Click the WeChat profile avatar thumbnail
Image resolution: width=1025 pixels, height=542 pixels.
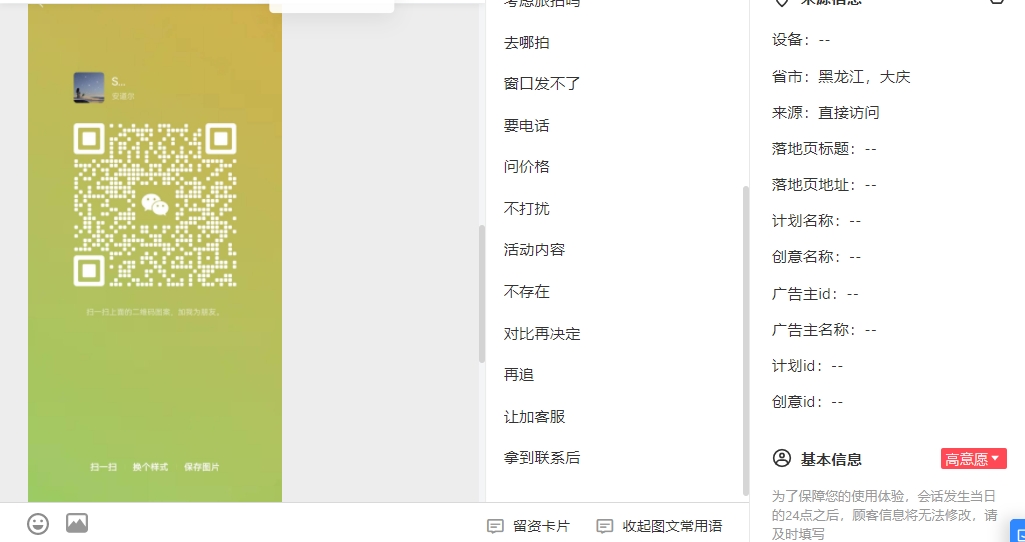tap(89, 88)
